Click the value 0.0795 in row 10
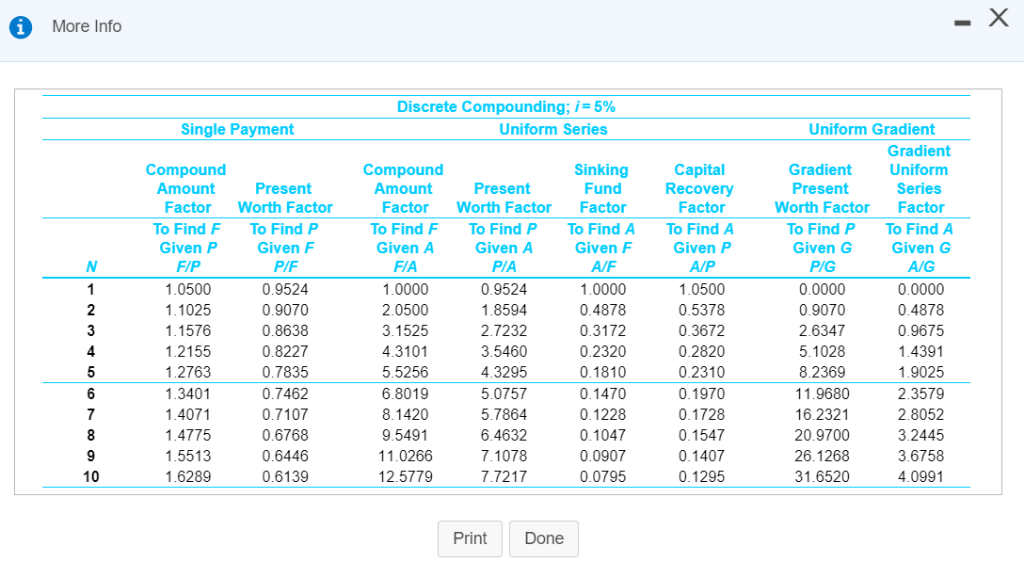This screenshot has width=1024, height=562. pyautogui.click(x=603, y=476)
